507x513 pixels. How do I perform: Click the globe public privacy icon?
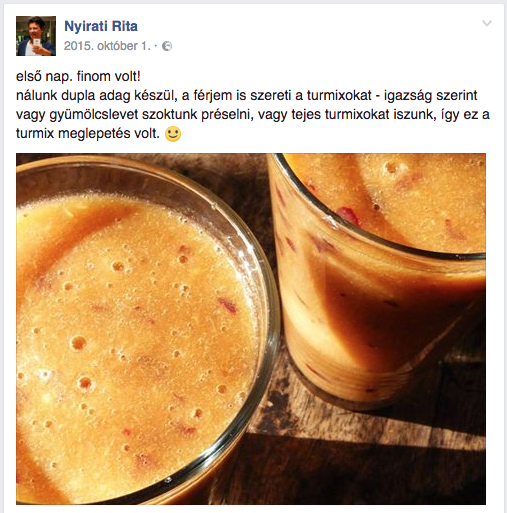(x=167, y=46)
